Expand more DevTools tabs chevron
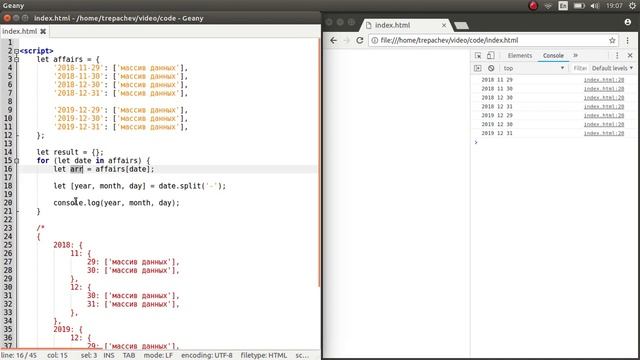The width and height of the screenshot is (640, 360). coord(576,56)
